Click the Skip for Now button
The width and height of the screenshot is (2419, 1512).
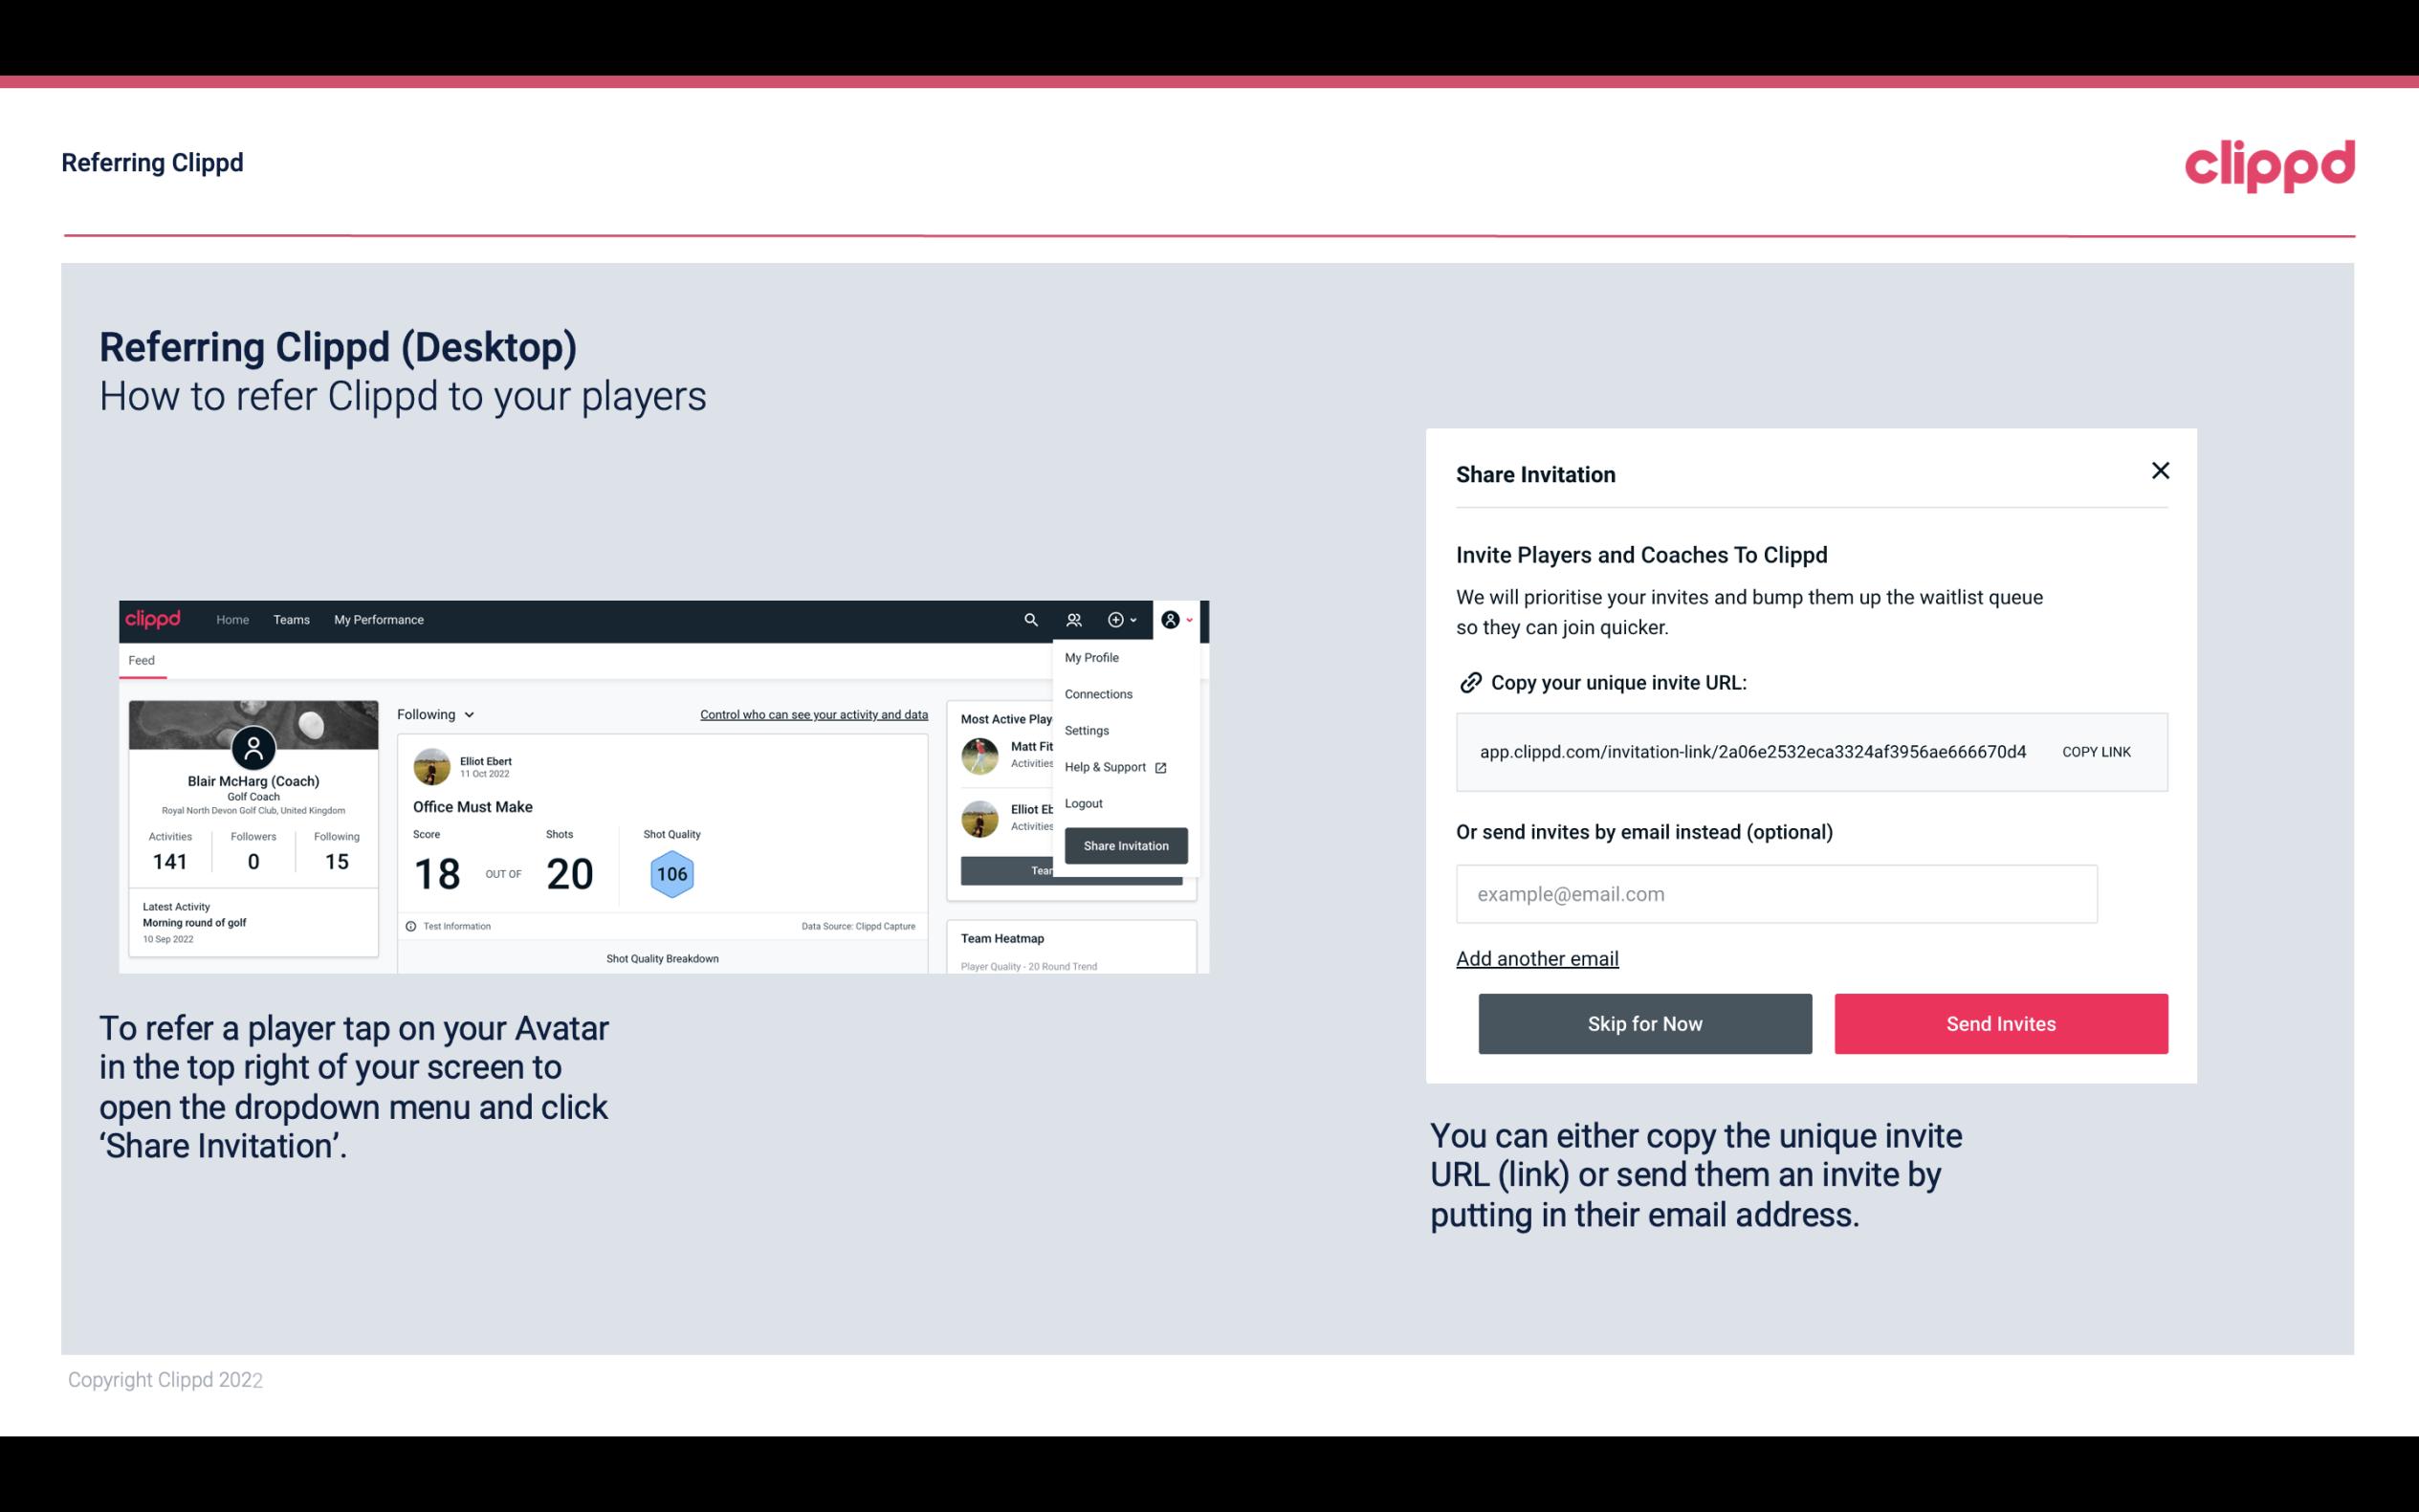pos(1644,1022)
